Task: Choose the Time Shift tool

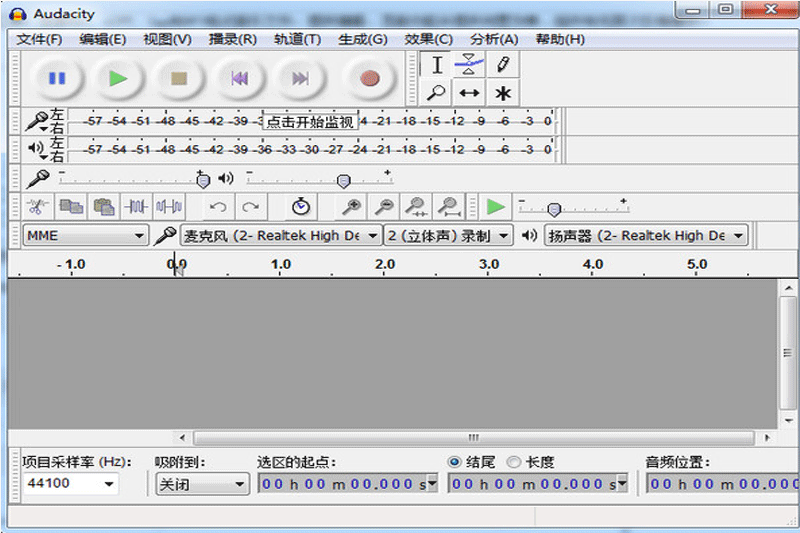Action: tap(469, 93)
